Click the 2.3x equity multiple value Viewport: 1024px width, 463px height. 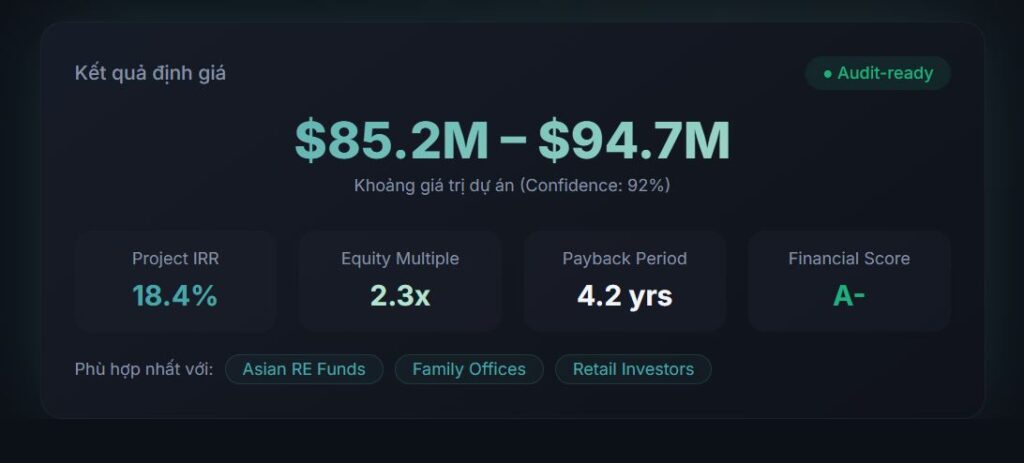click(x=400, y=295)
